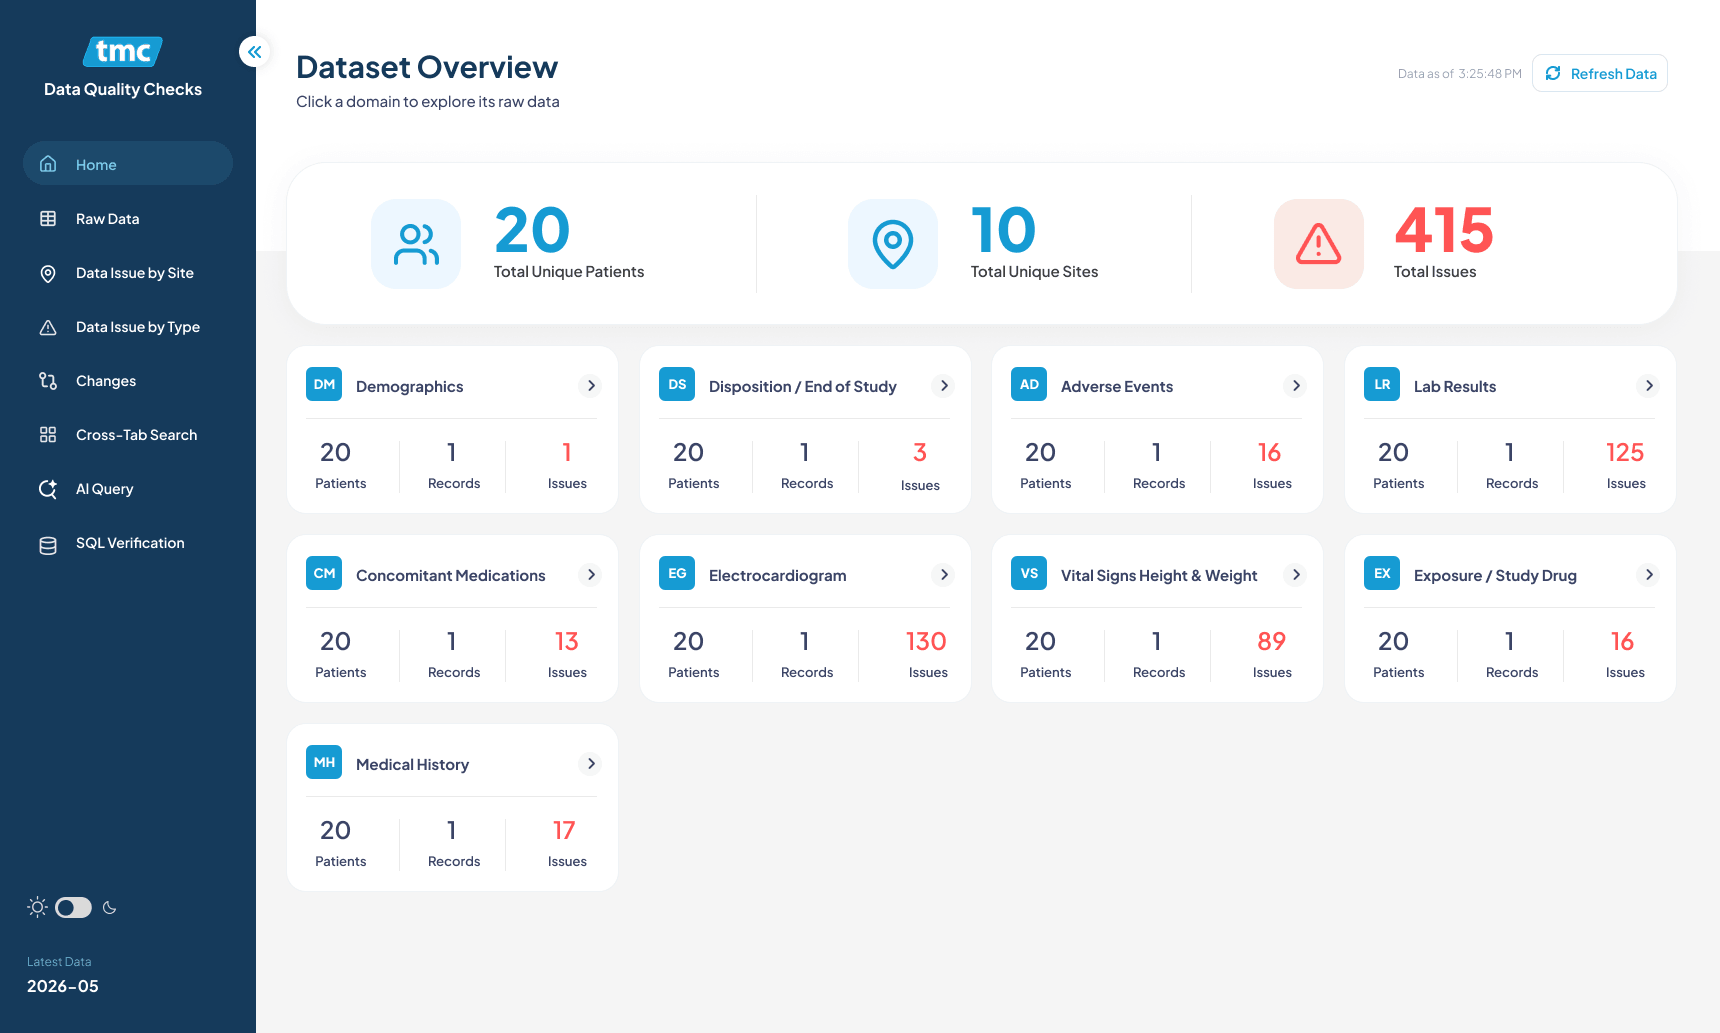Expand Concomitant Medications card chevron
Image resolution: width=1720 pixels, height=1033 pixels.
pos(591,574)
